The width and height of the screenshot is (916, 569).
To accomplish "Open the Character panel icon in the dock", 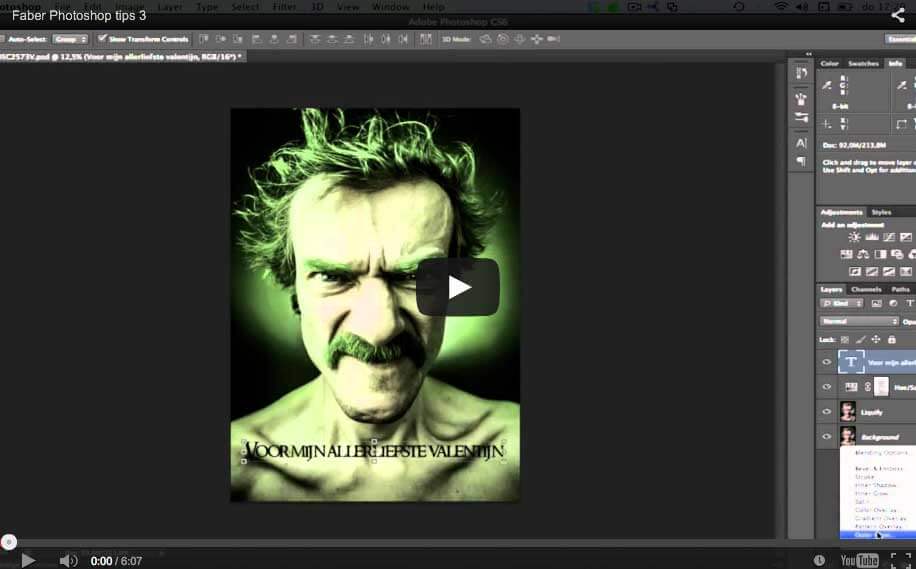I will click(801, 143).
